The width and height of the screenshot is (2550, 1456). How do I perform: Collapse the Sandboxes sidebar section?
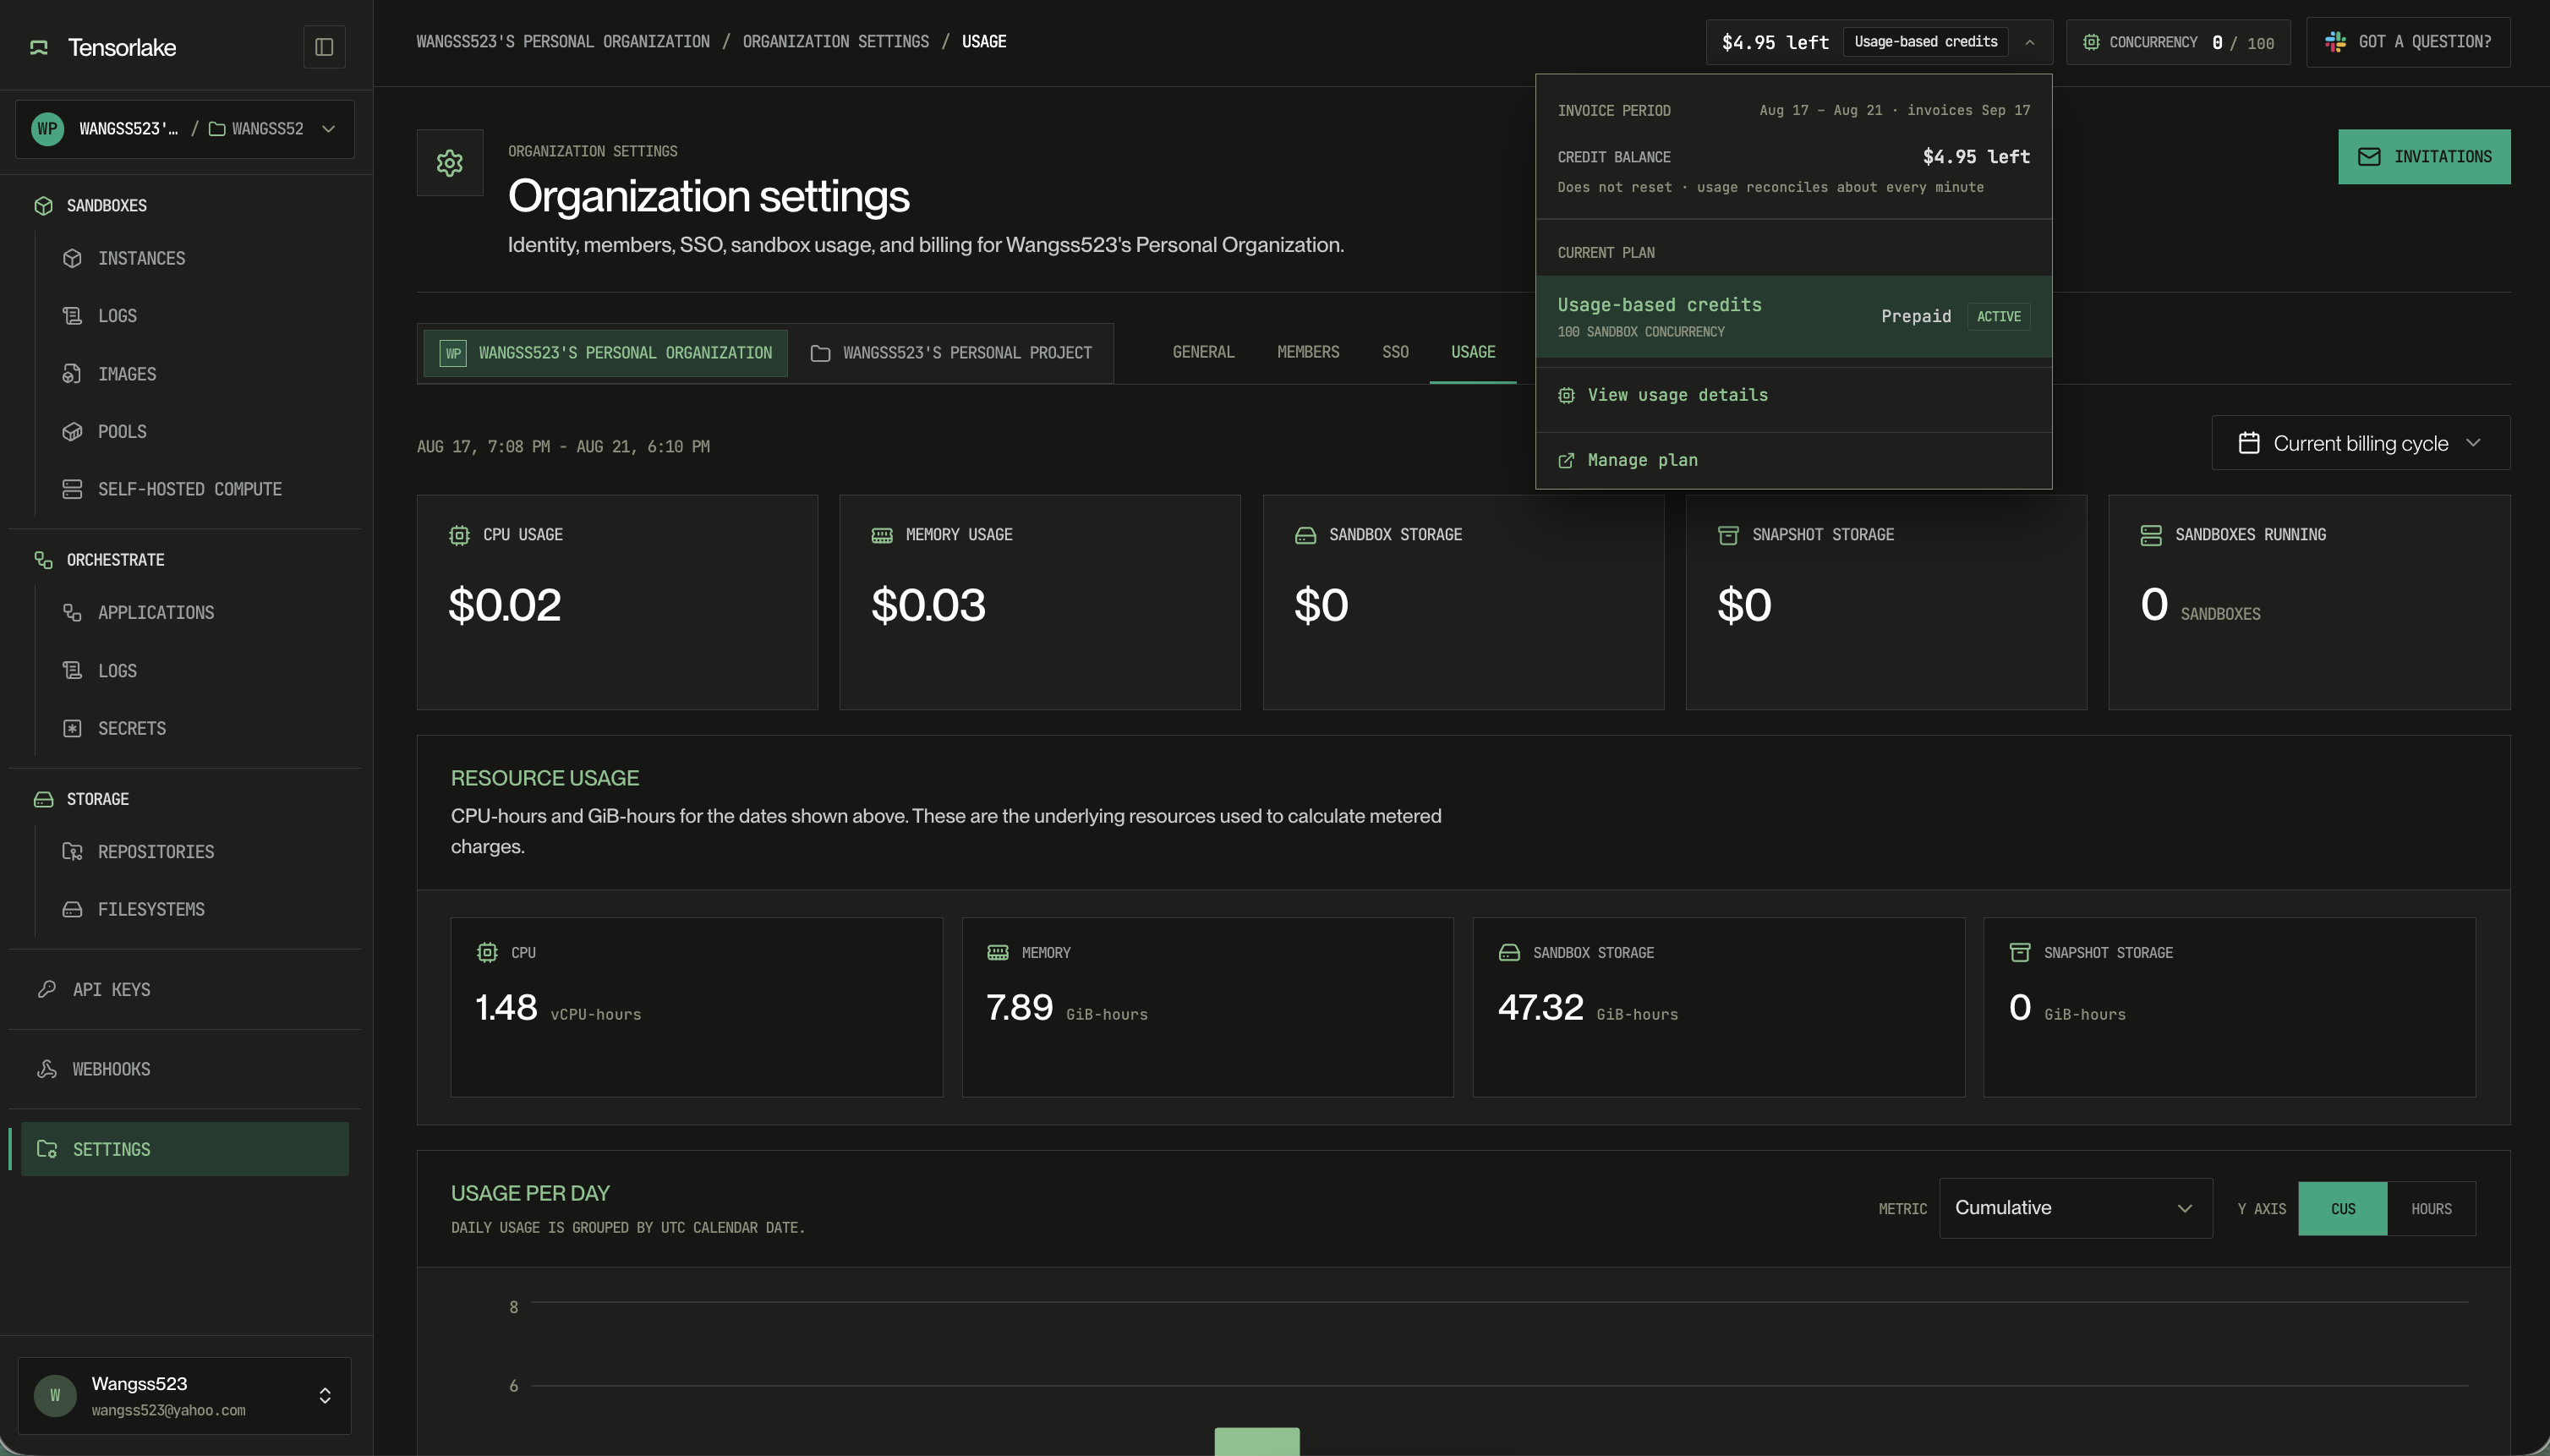pos(106,205)
